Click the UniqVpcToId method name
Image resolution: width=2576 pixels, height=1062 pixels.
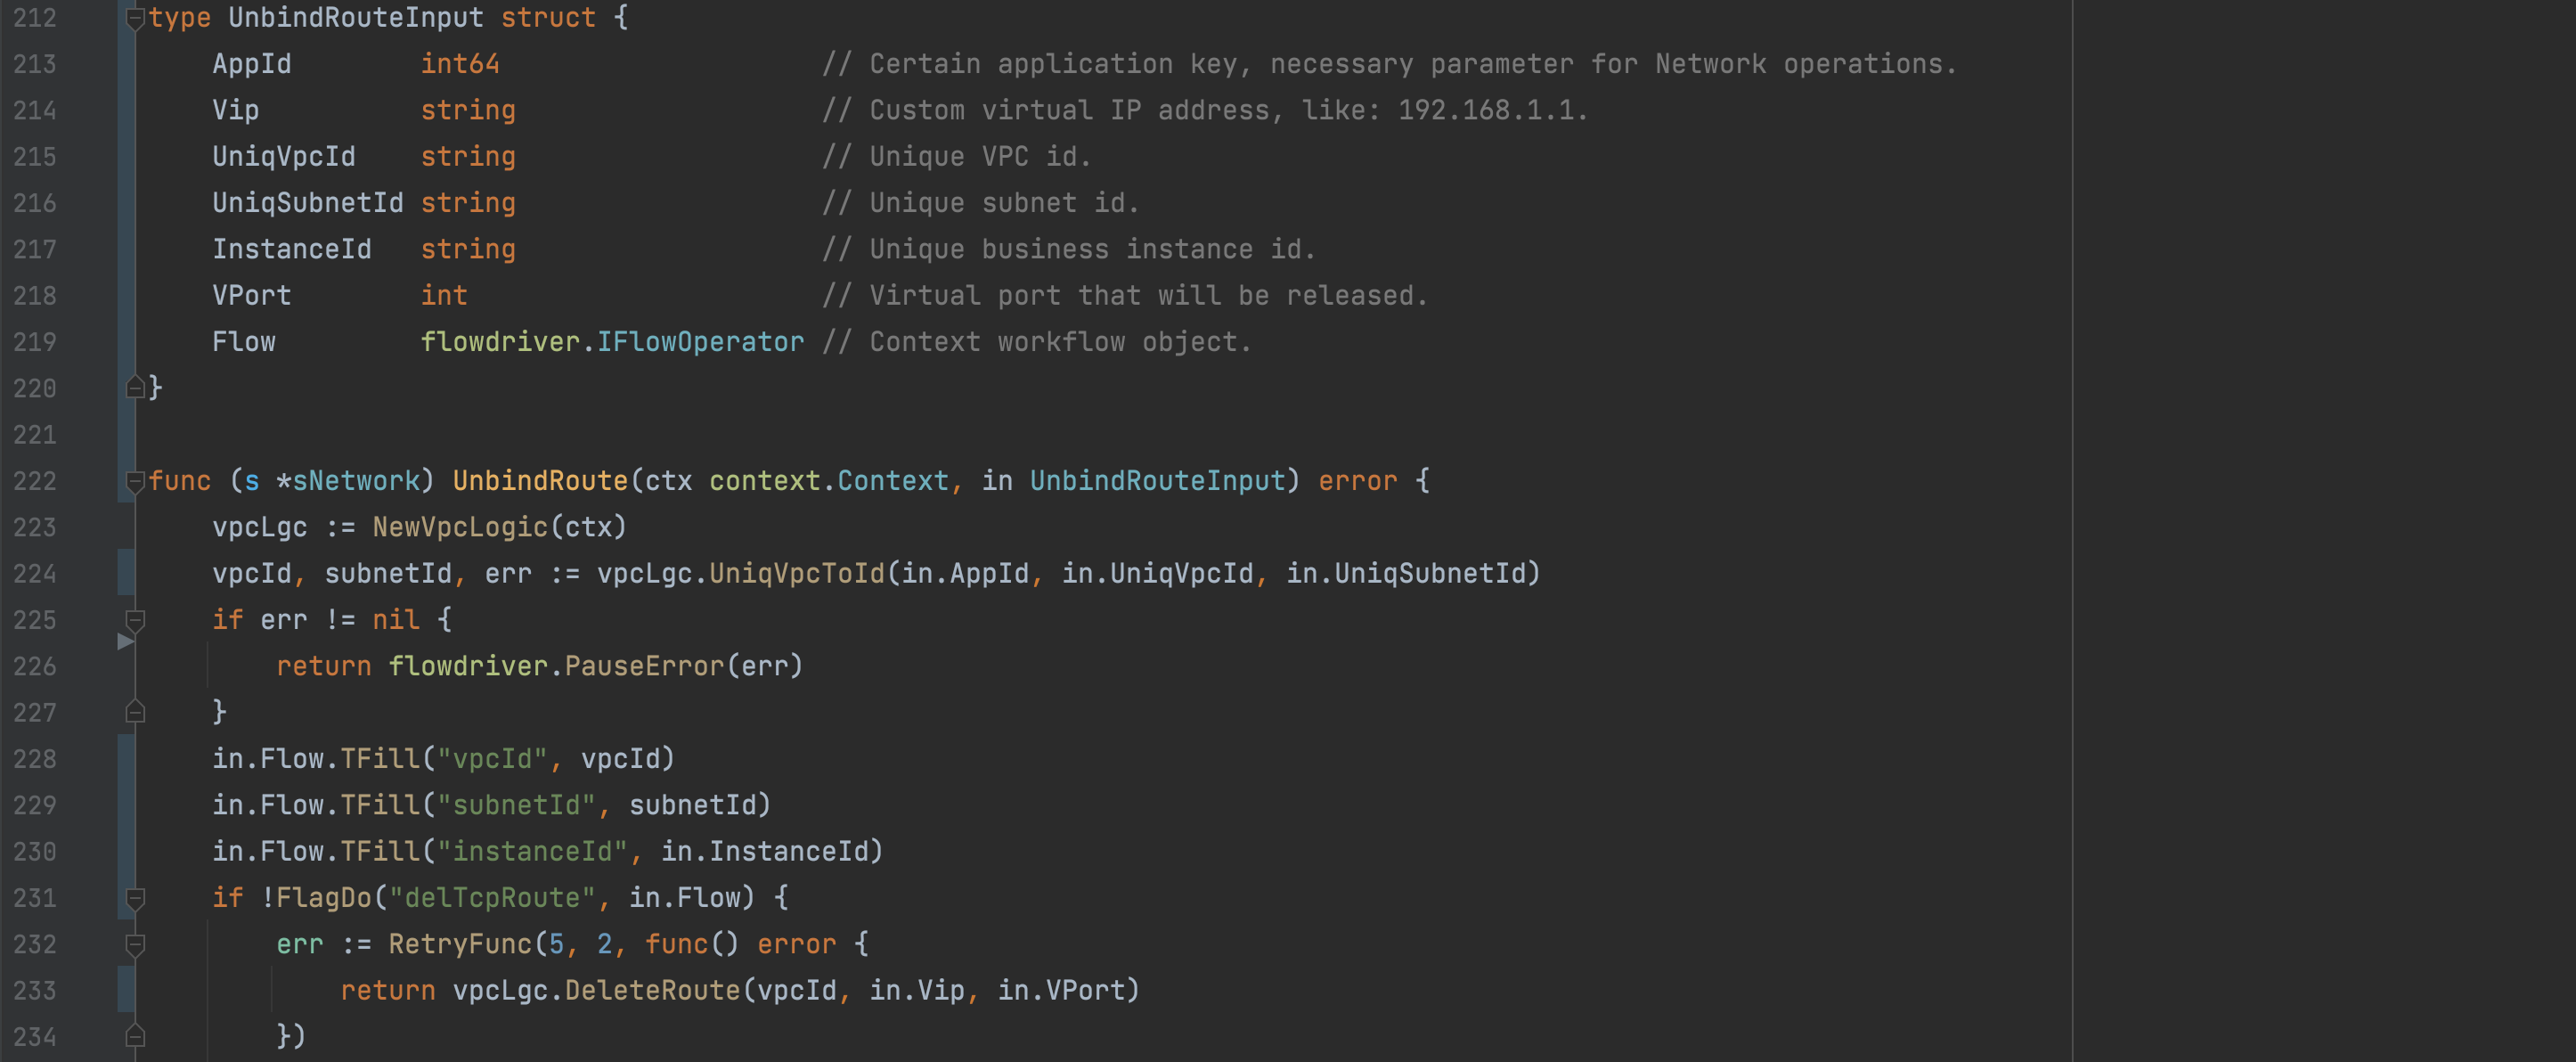[796, 573]
